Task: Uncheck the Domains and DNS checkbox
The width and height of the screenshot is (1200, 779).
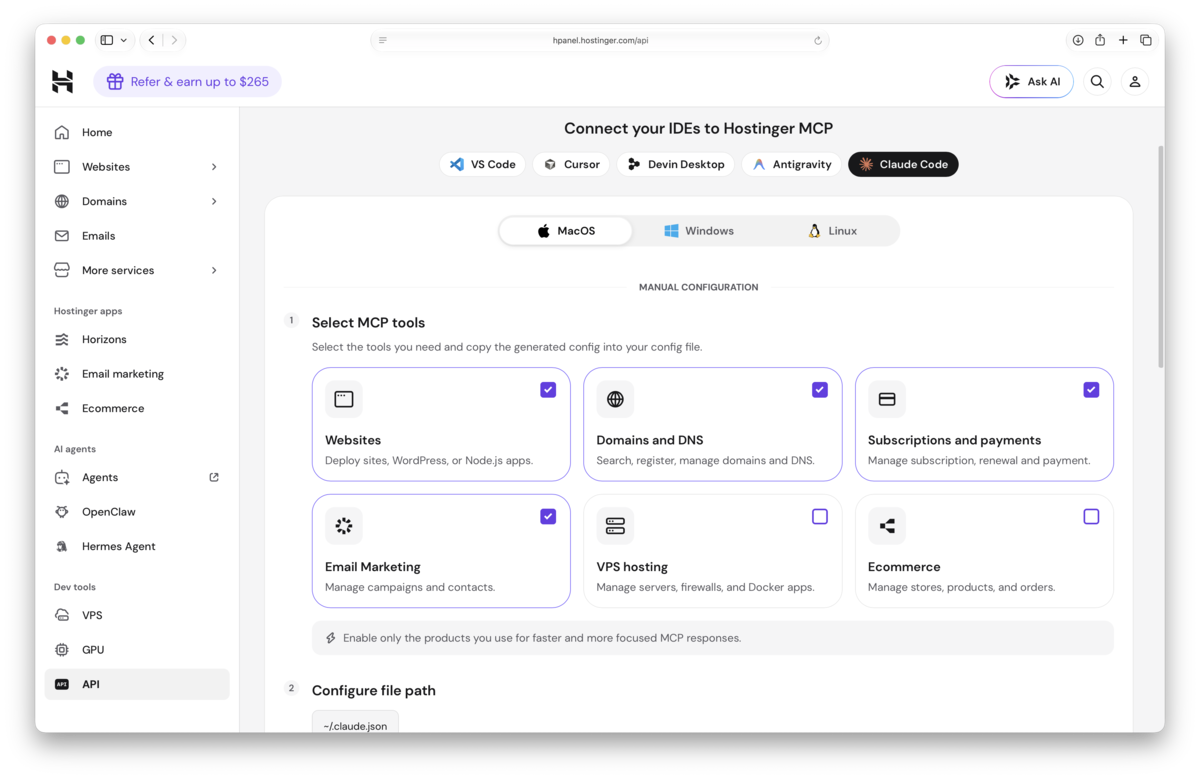Action: tap(820, 390)
